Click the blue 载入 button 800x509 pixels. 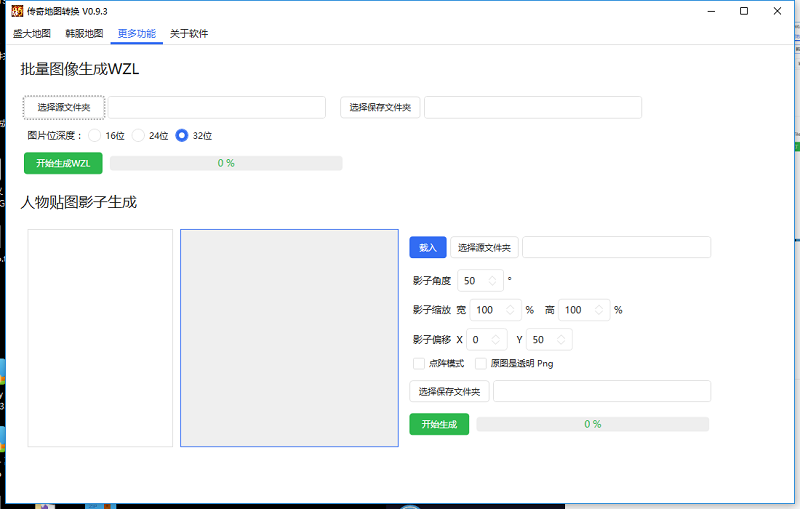pos(428,247)
